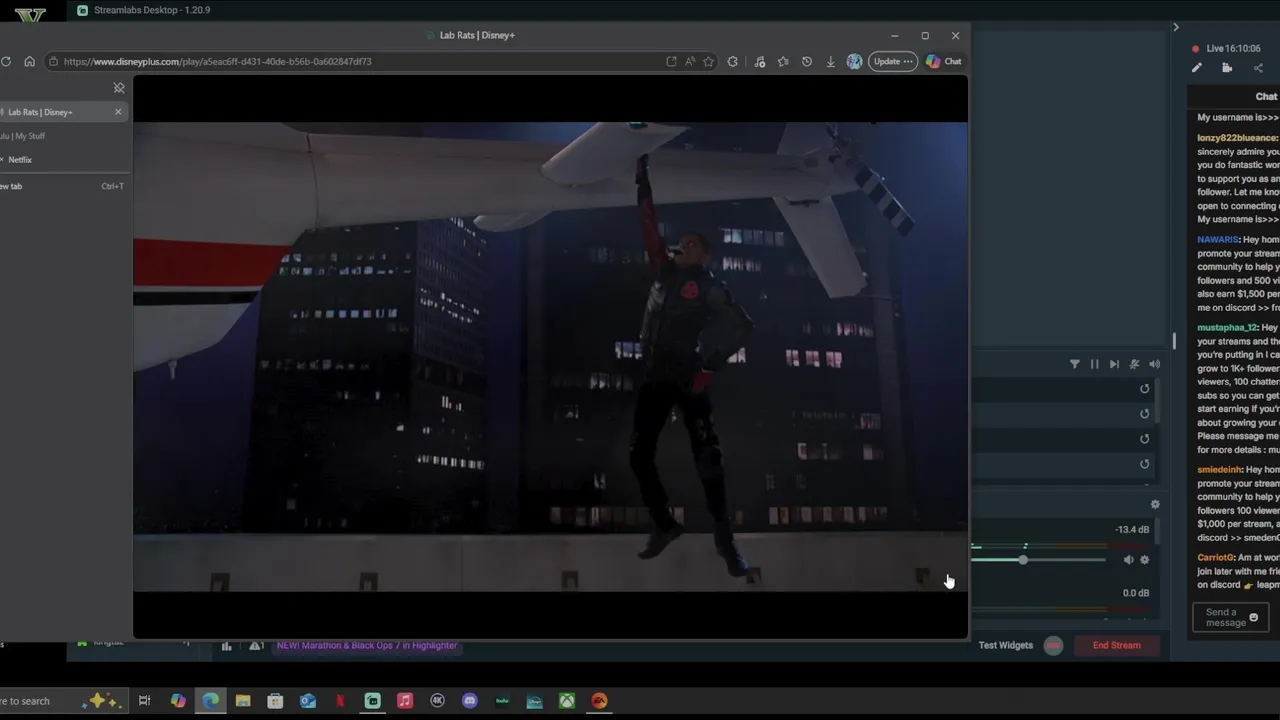Go to the browser home page
The image size is (1280, 720).
29,61
